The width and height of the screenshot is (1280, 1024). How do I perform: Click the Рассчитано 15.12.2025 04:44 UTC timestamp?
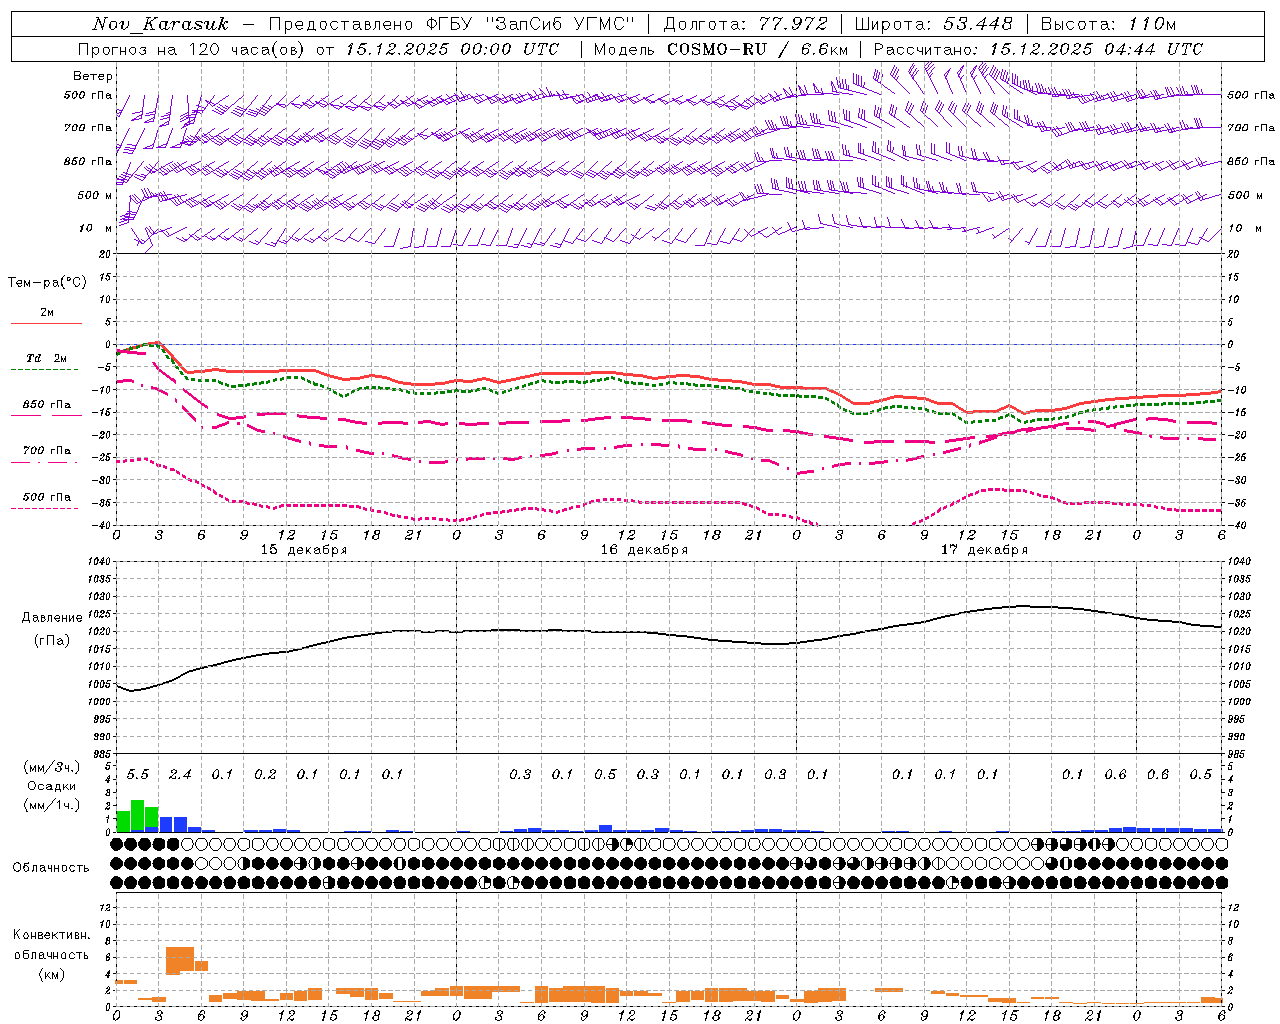click(x=1038, y=49)
